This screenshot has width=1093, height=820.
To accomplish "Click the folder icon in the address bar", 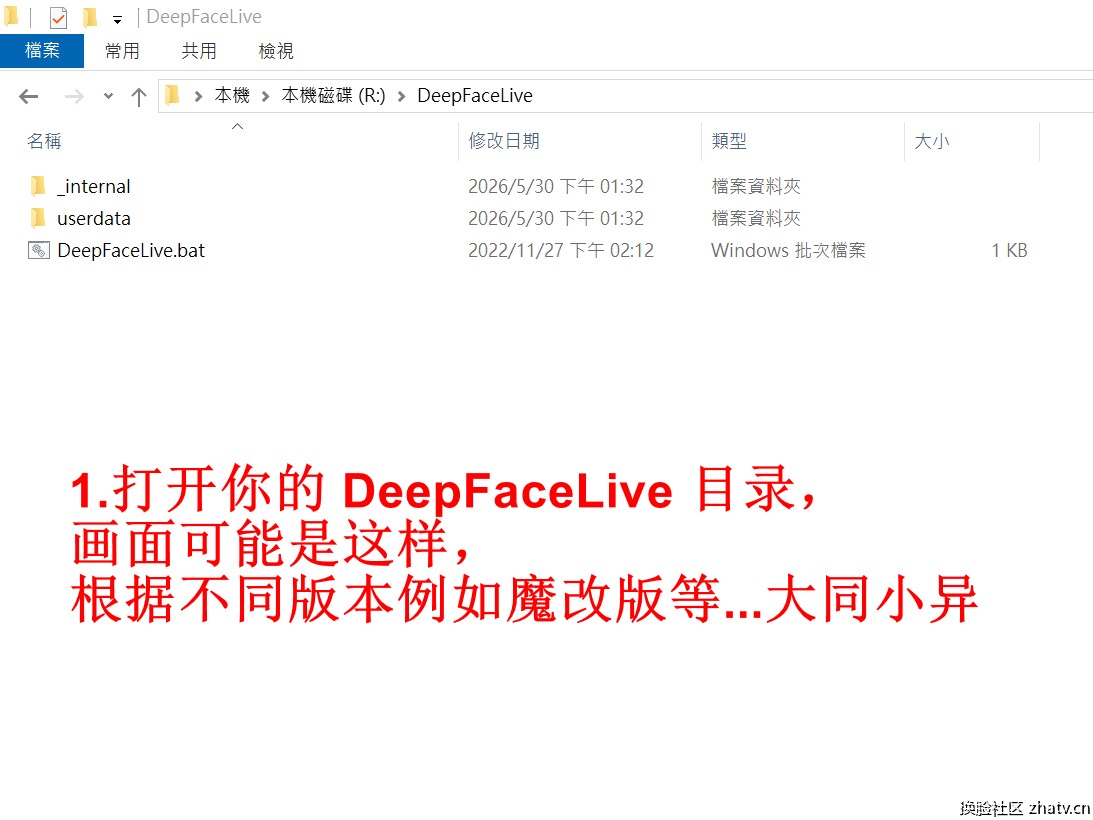I will click(173, 95).
